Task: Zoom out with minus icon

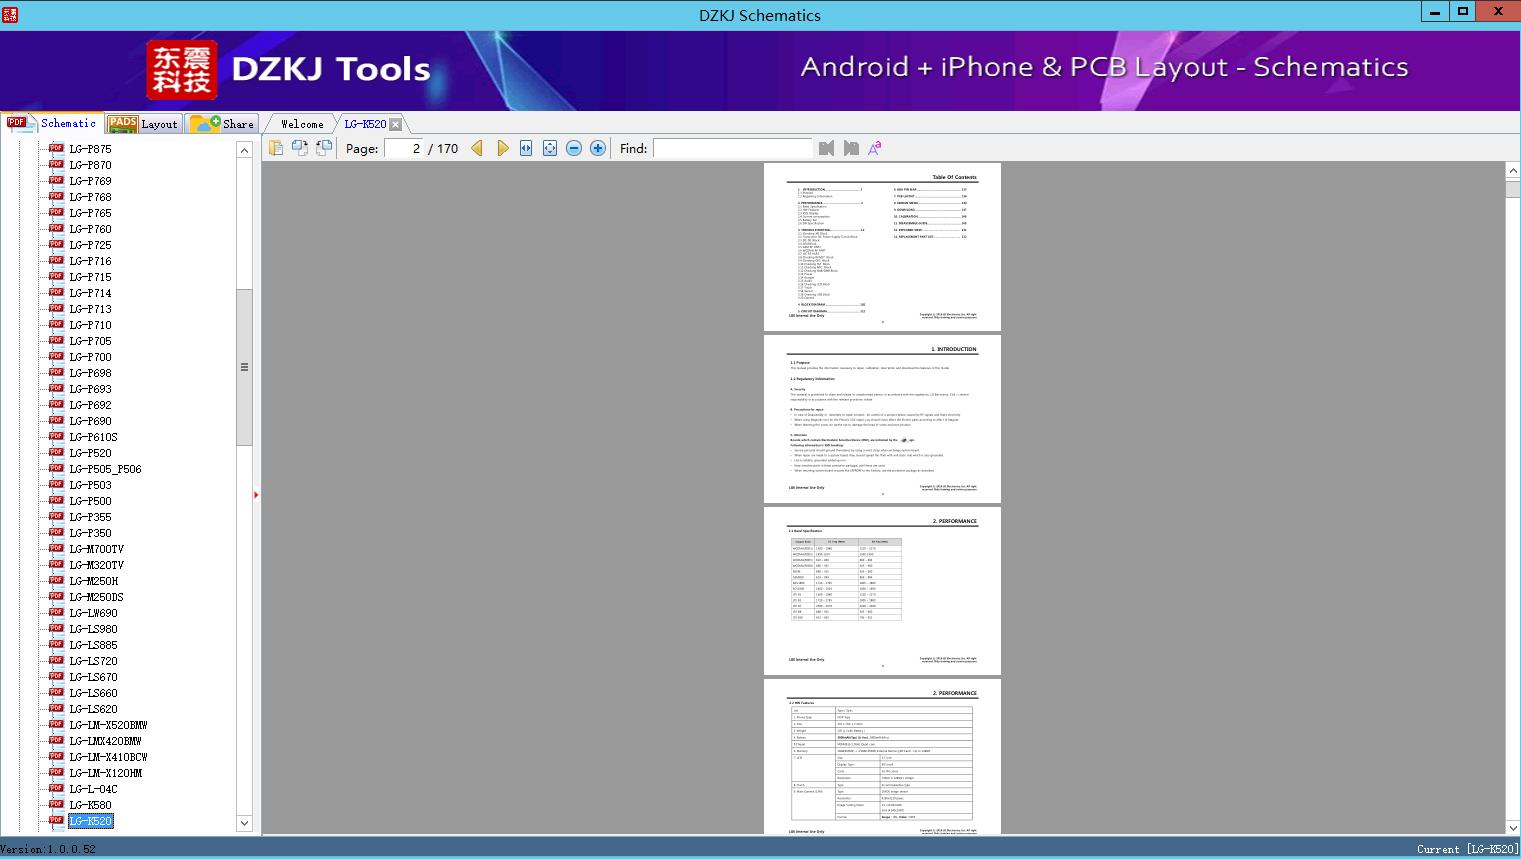Action: coord(574,148)
